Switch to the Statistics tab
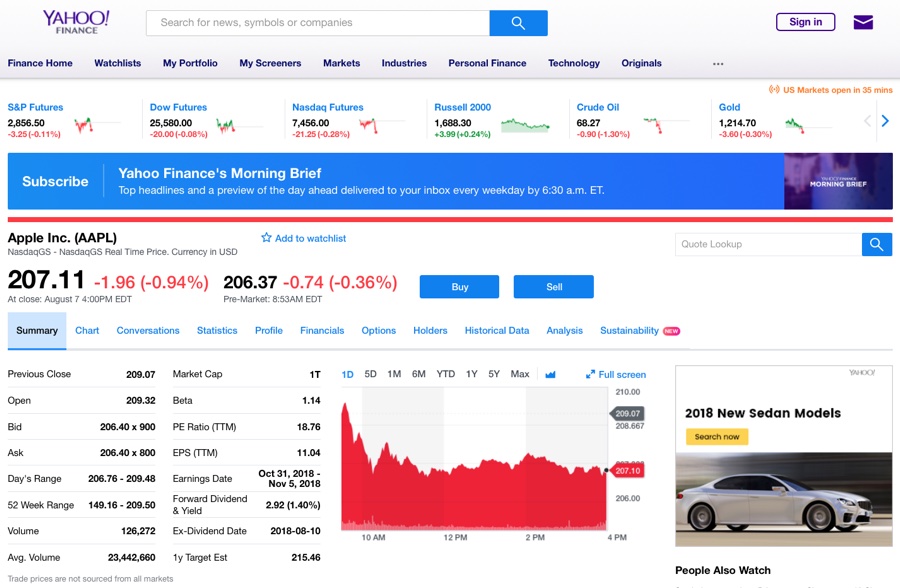900x588 pixels. 217,330
